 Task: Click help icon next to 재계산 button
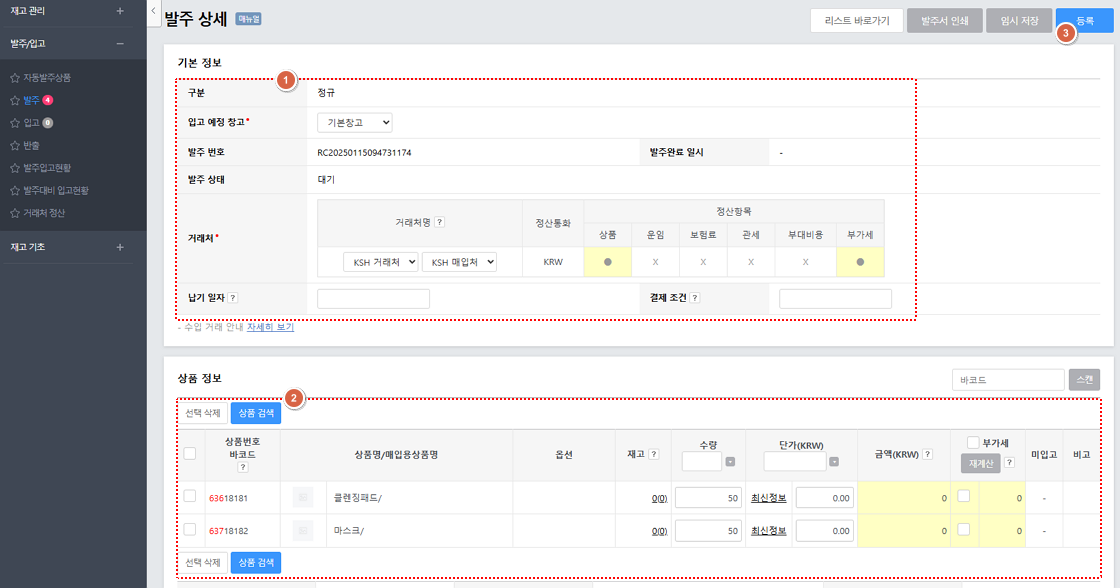(x=1009, y=463)
